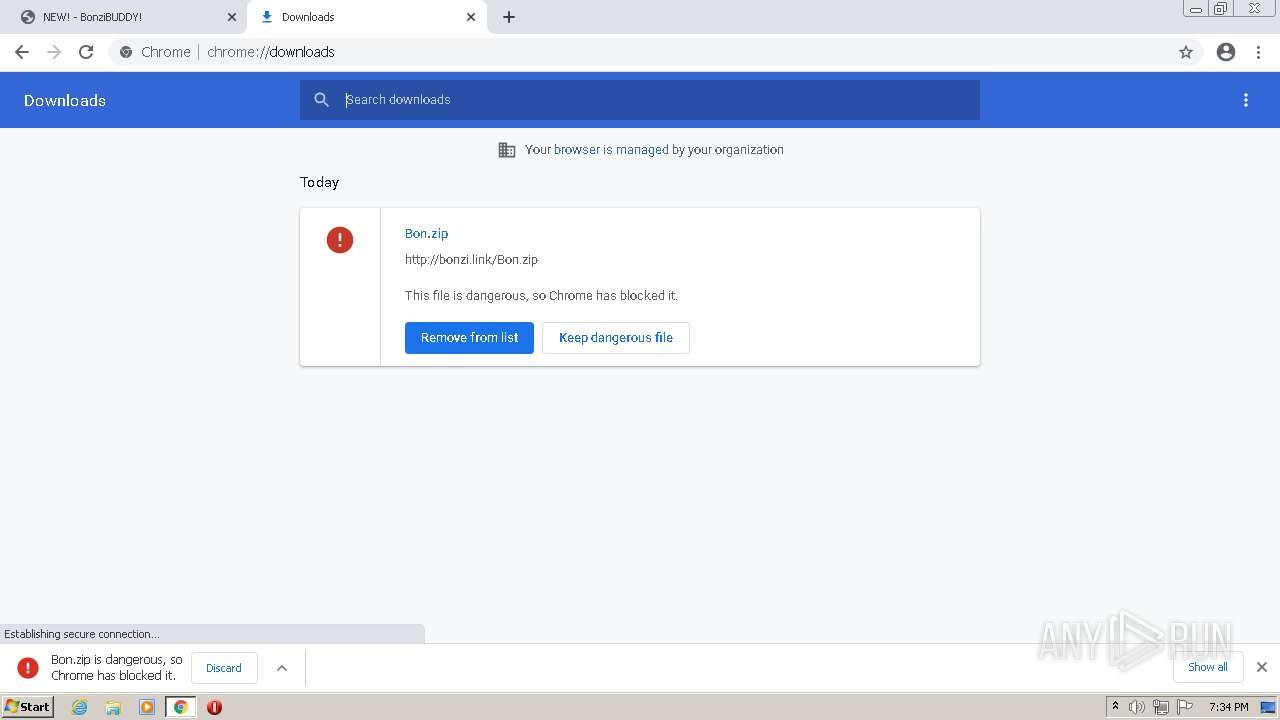The width and height of the screenshot is (1280, 720).
Task: Select the Downloads tab
Action: 367,17
